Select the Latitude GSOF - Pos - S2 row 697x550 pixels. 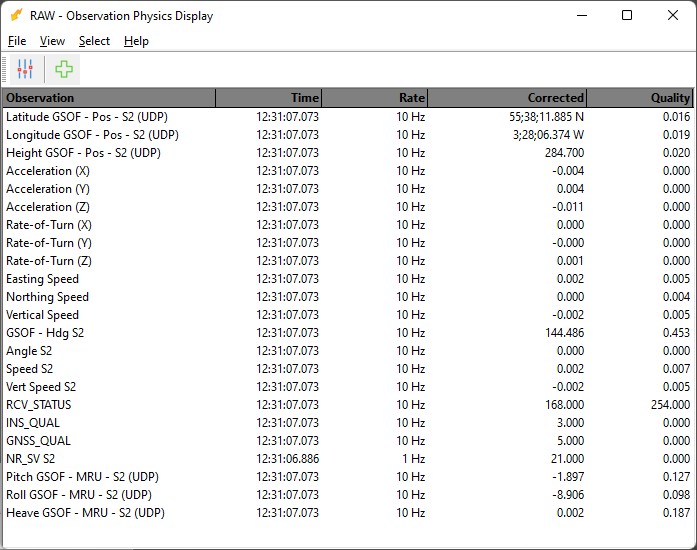[x=92, y=117]
